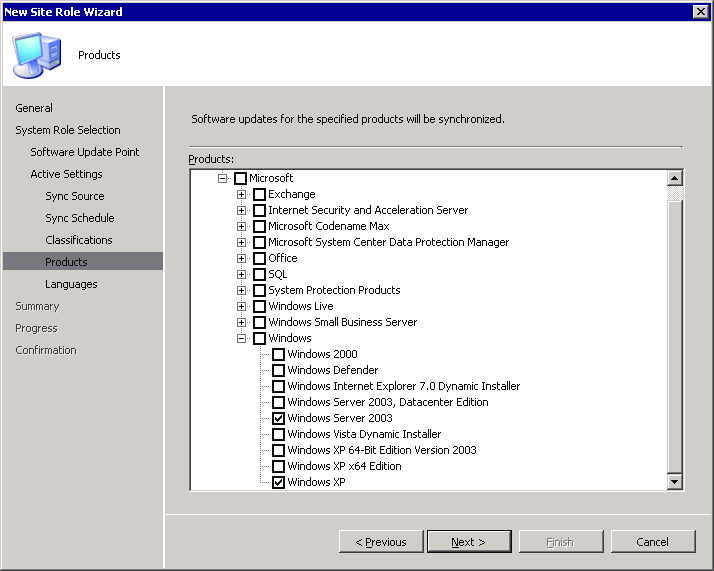Click the Previous button
Viewport: 714px width, 571px height.
pos(381,542)
